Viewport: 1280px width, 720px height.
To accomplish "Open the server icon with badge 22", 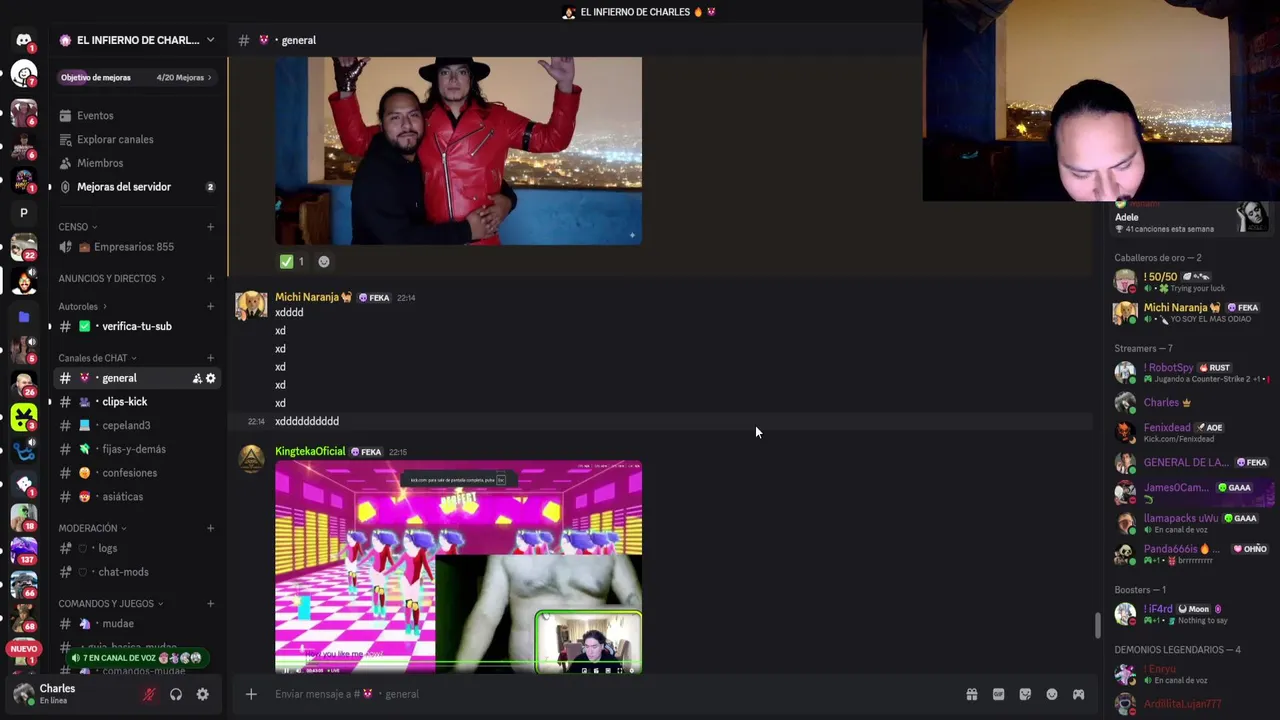I will (x=24, y=246).
